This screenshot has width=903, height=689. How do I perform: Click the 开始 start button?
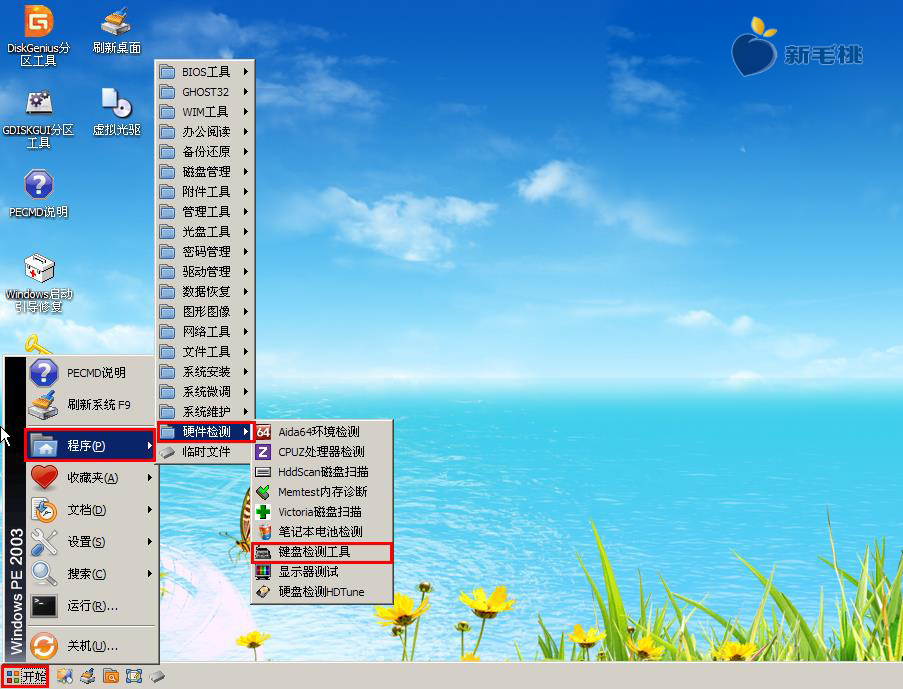pos(25,676)
